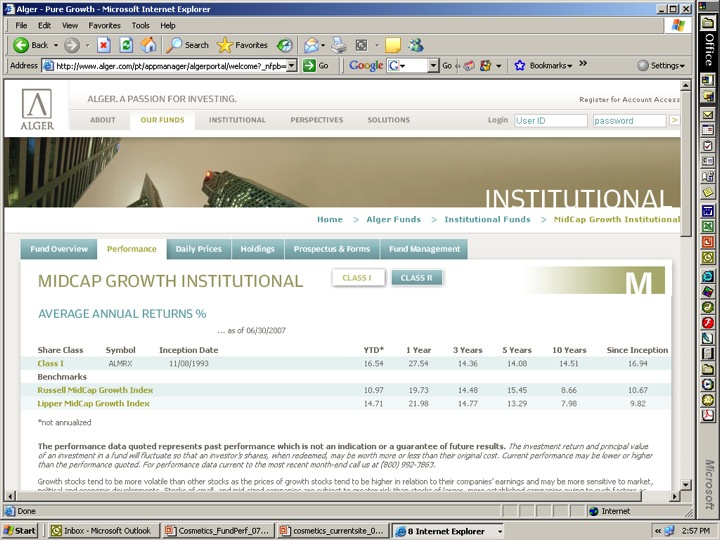The height and width of the screenshot is (540, 720).
Task: Select the CLASS I button
Action: (358, 278)
